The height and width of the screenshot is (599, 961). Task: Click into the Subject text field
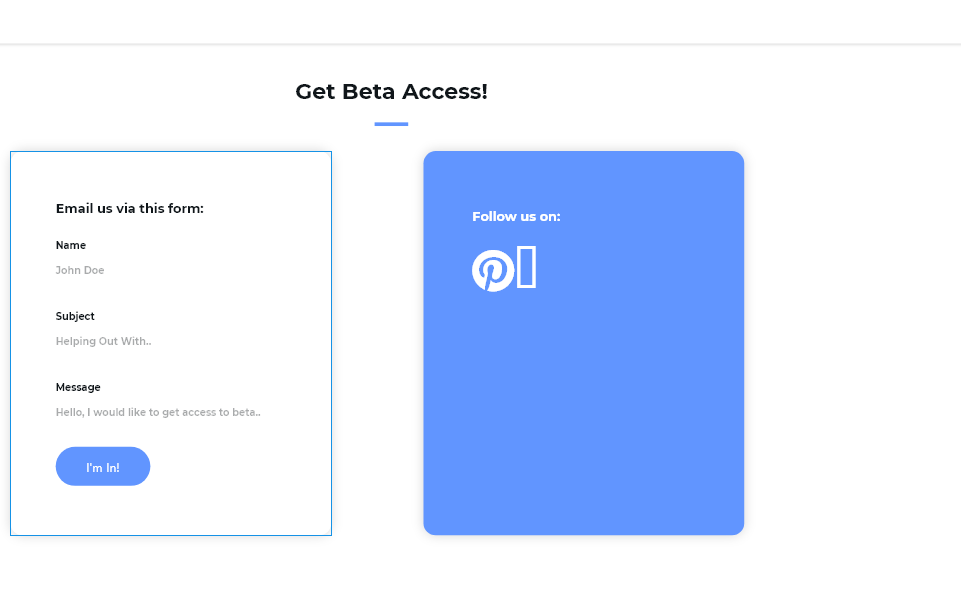pos(170,341)
